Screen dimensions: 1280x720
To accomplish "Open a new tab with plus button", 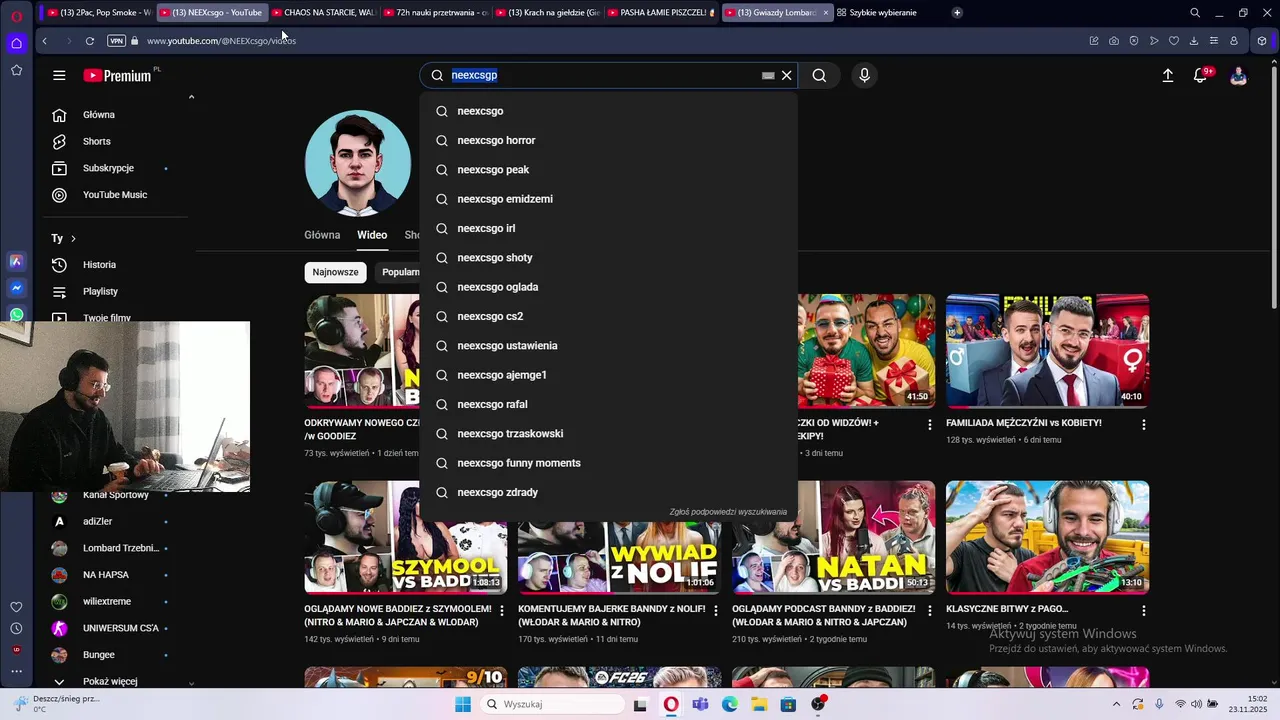I will 957,13.
